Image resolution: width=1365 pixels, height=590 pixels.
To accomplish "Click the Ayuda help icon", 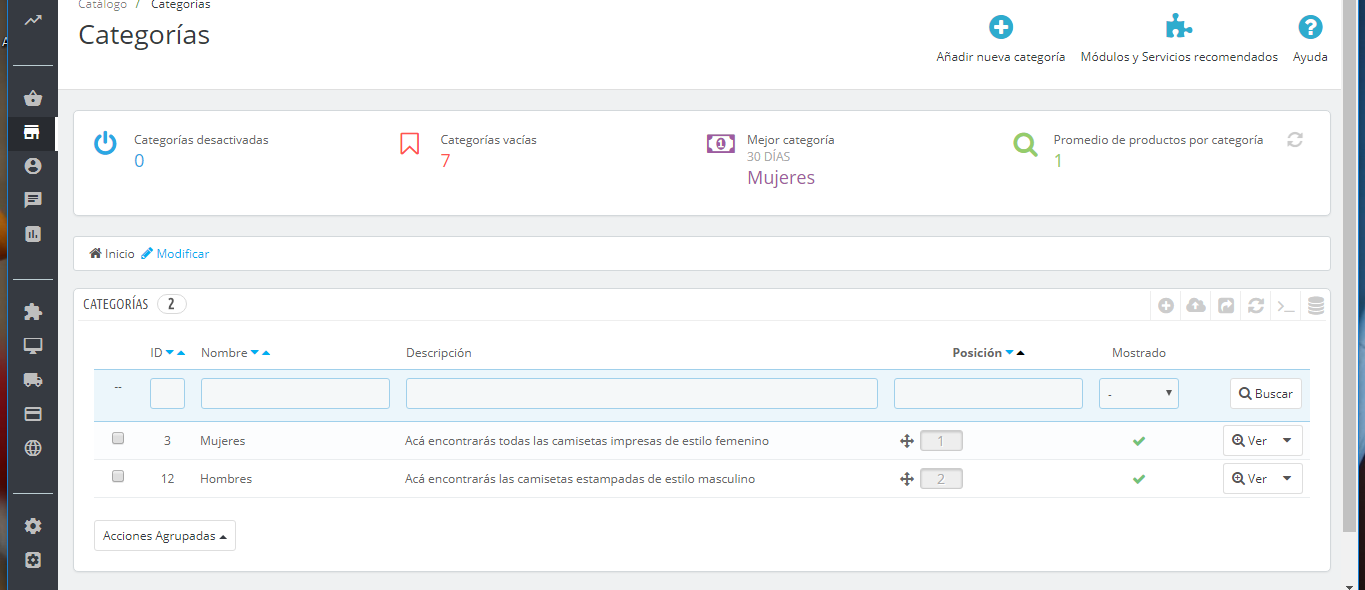I will (x=1310, y=28).
